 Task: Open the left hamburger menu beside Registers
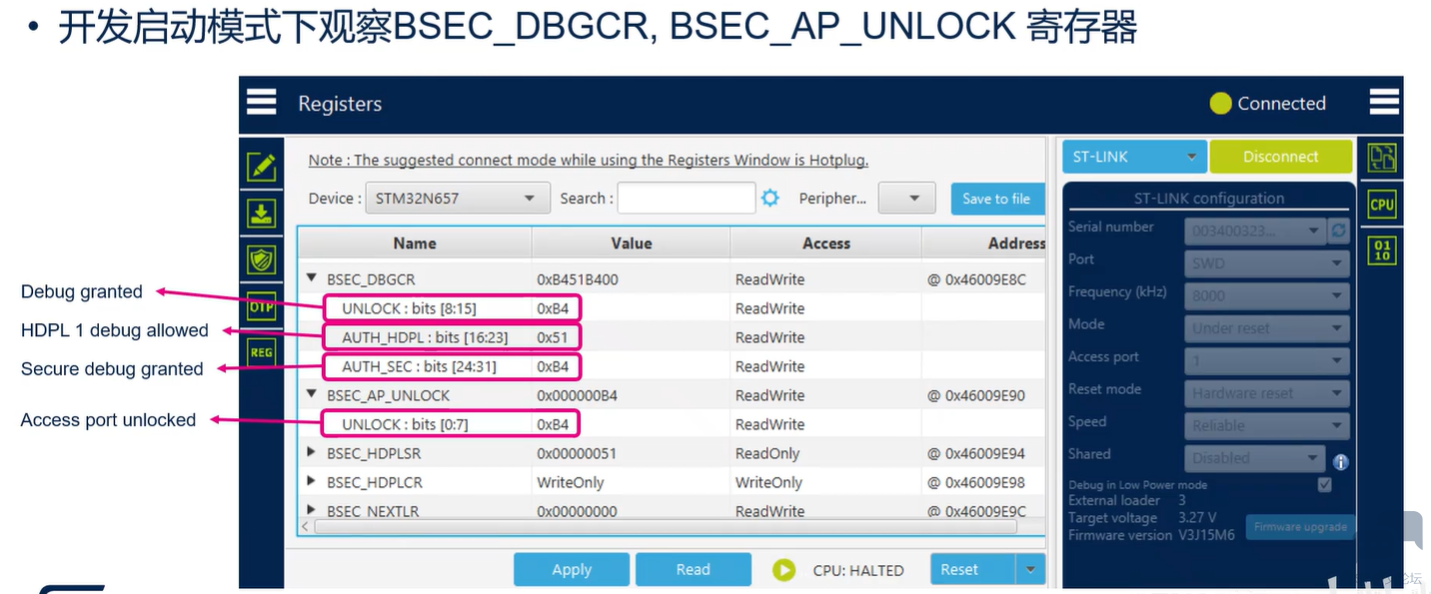(x=261, y=102)
